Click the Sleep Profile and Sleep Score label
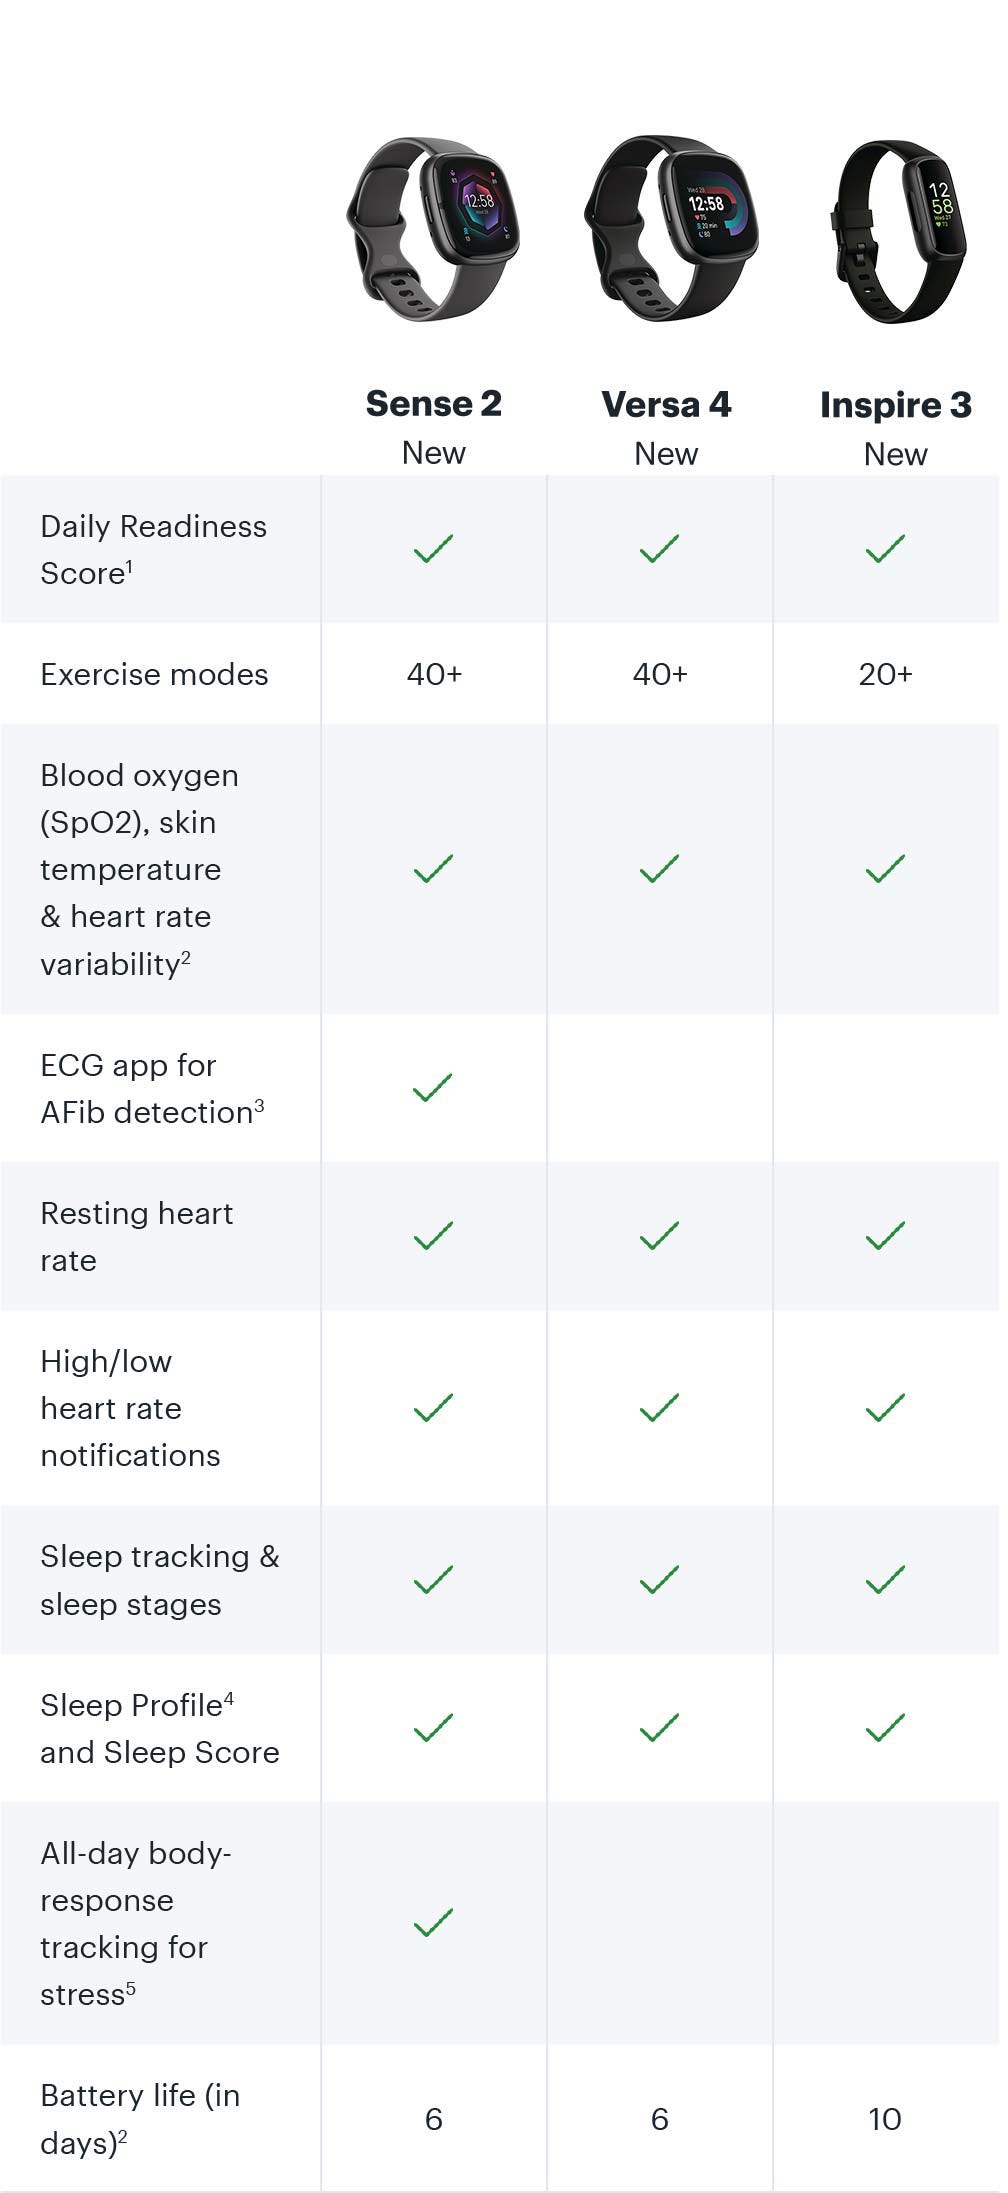Screen dimensions: 1008x2193 (x=159, y=1728)
